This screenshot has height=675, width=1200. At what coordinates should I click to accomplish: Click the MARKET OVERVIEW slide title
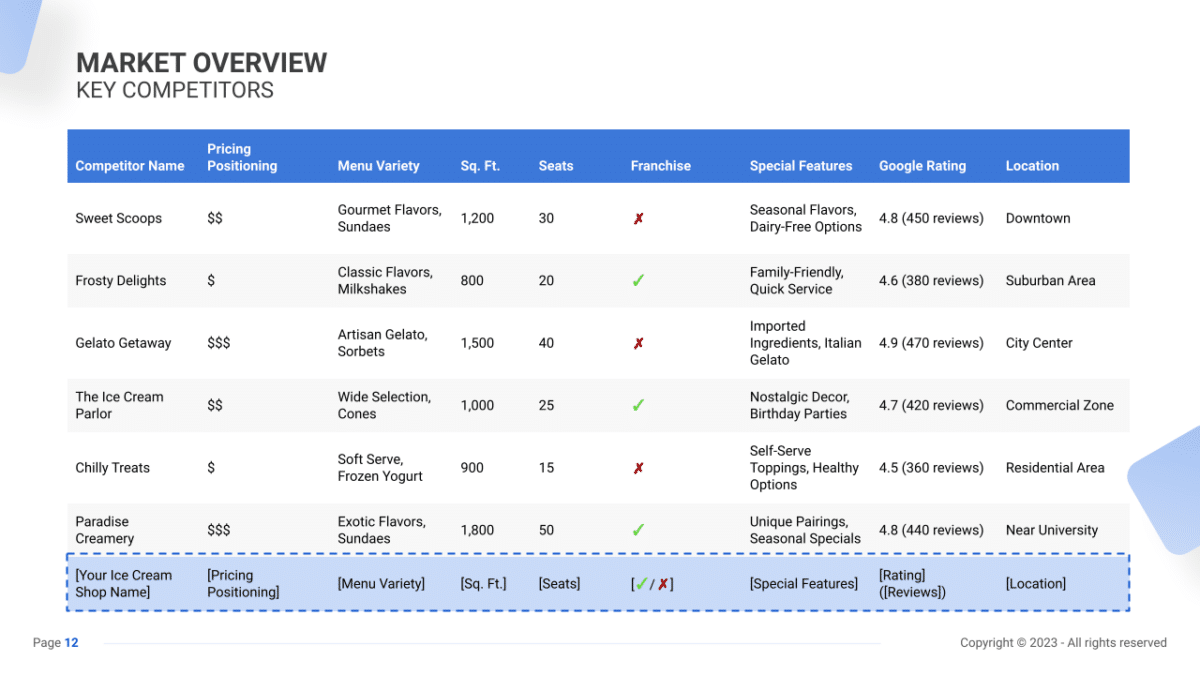pos(200,62)
